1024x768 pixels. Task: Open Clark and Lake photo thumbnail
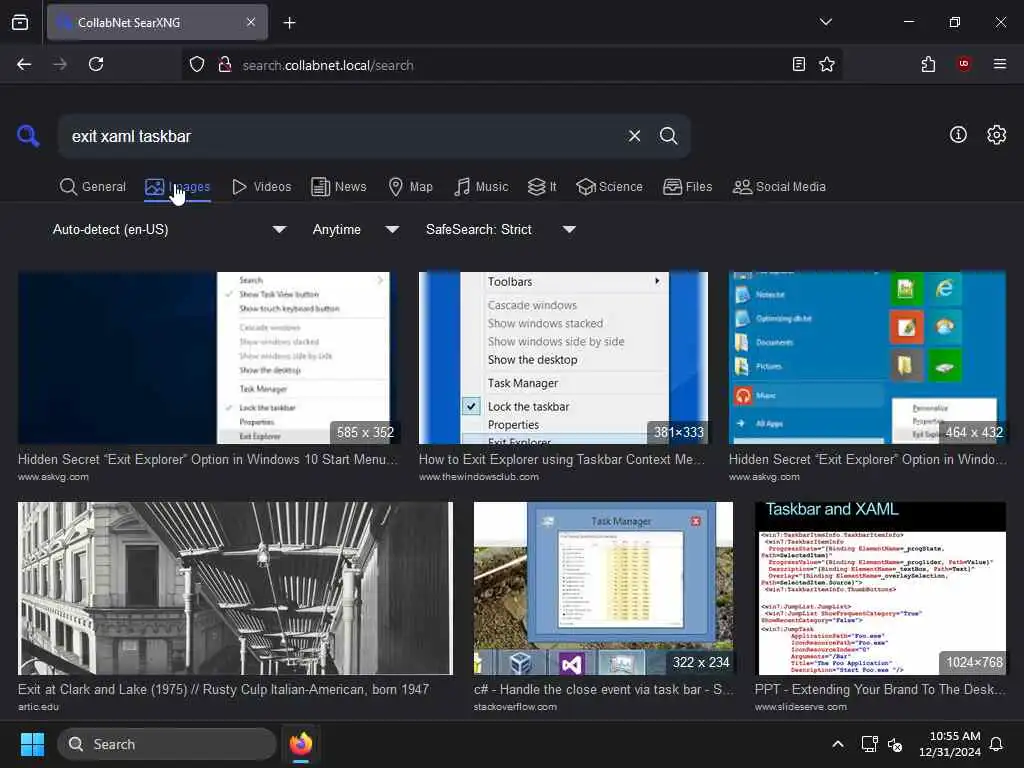click(235, 588)
